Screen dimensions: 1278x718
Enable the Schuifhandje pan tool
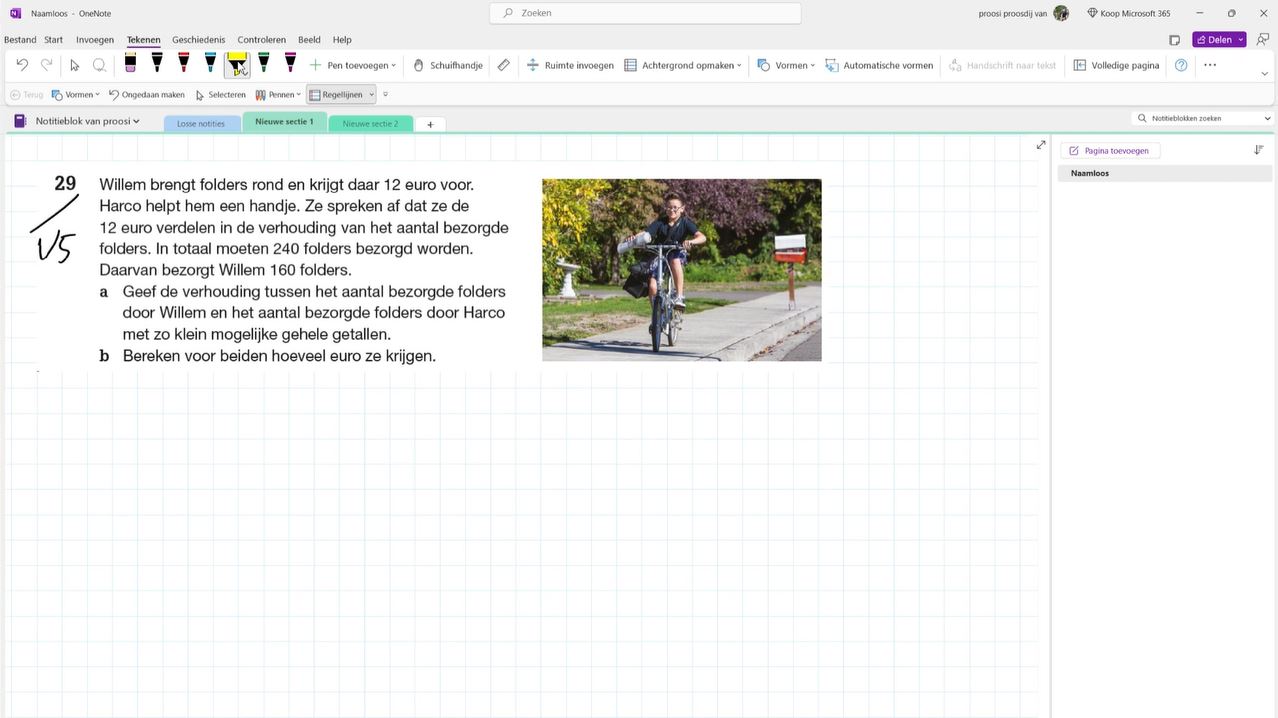(x=448, y=65)
